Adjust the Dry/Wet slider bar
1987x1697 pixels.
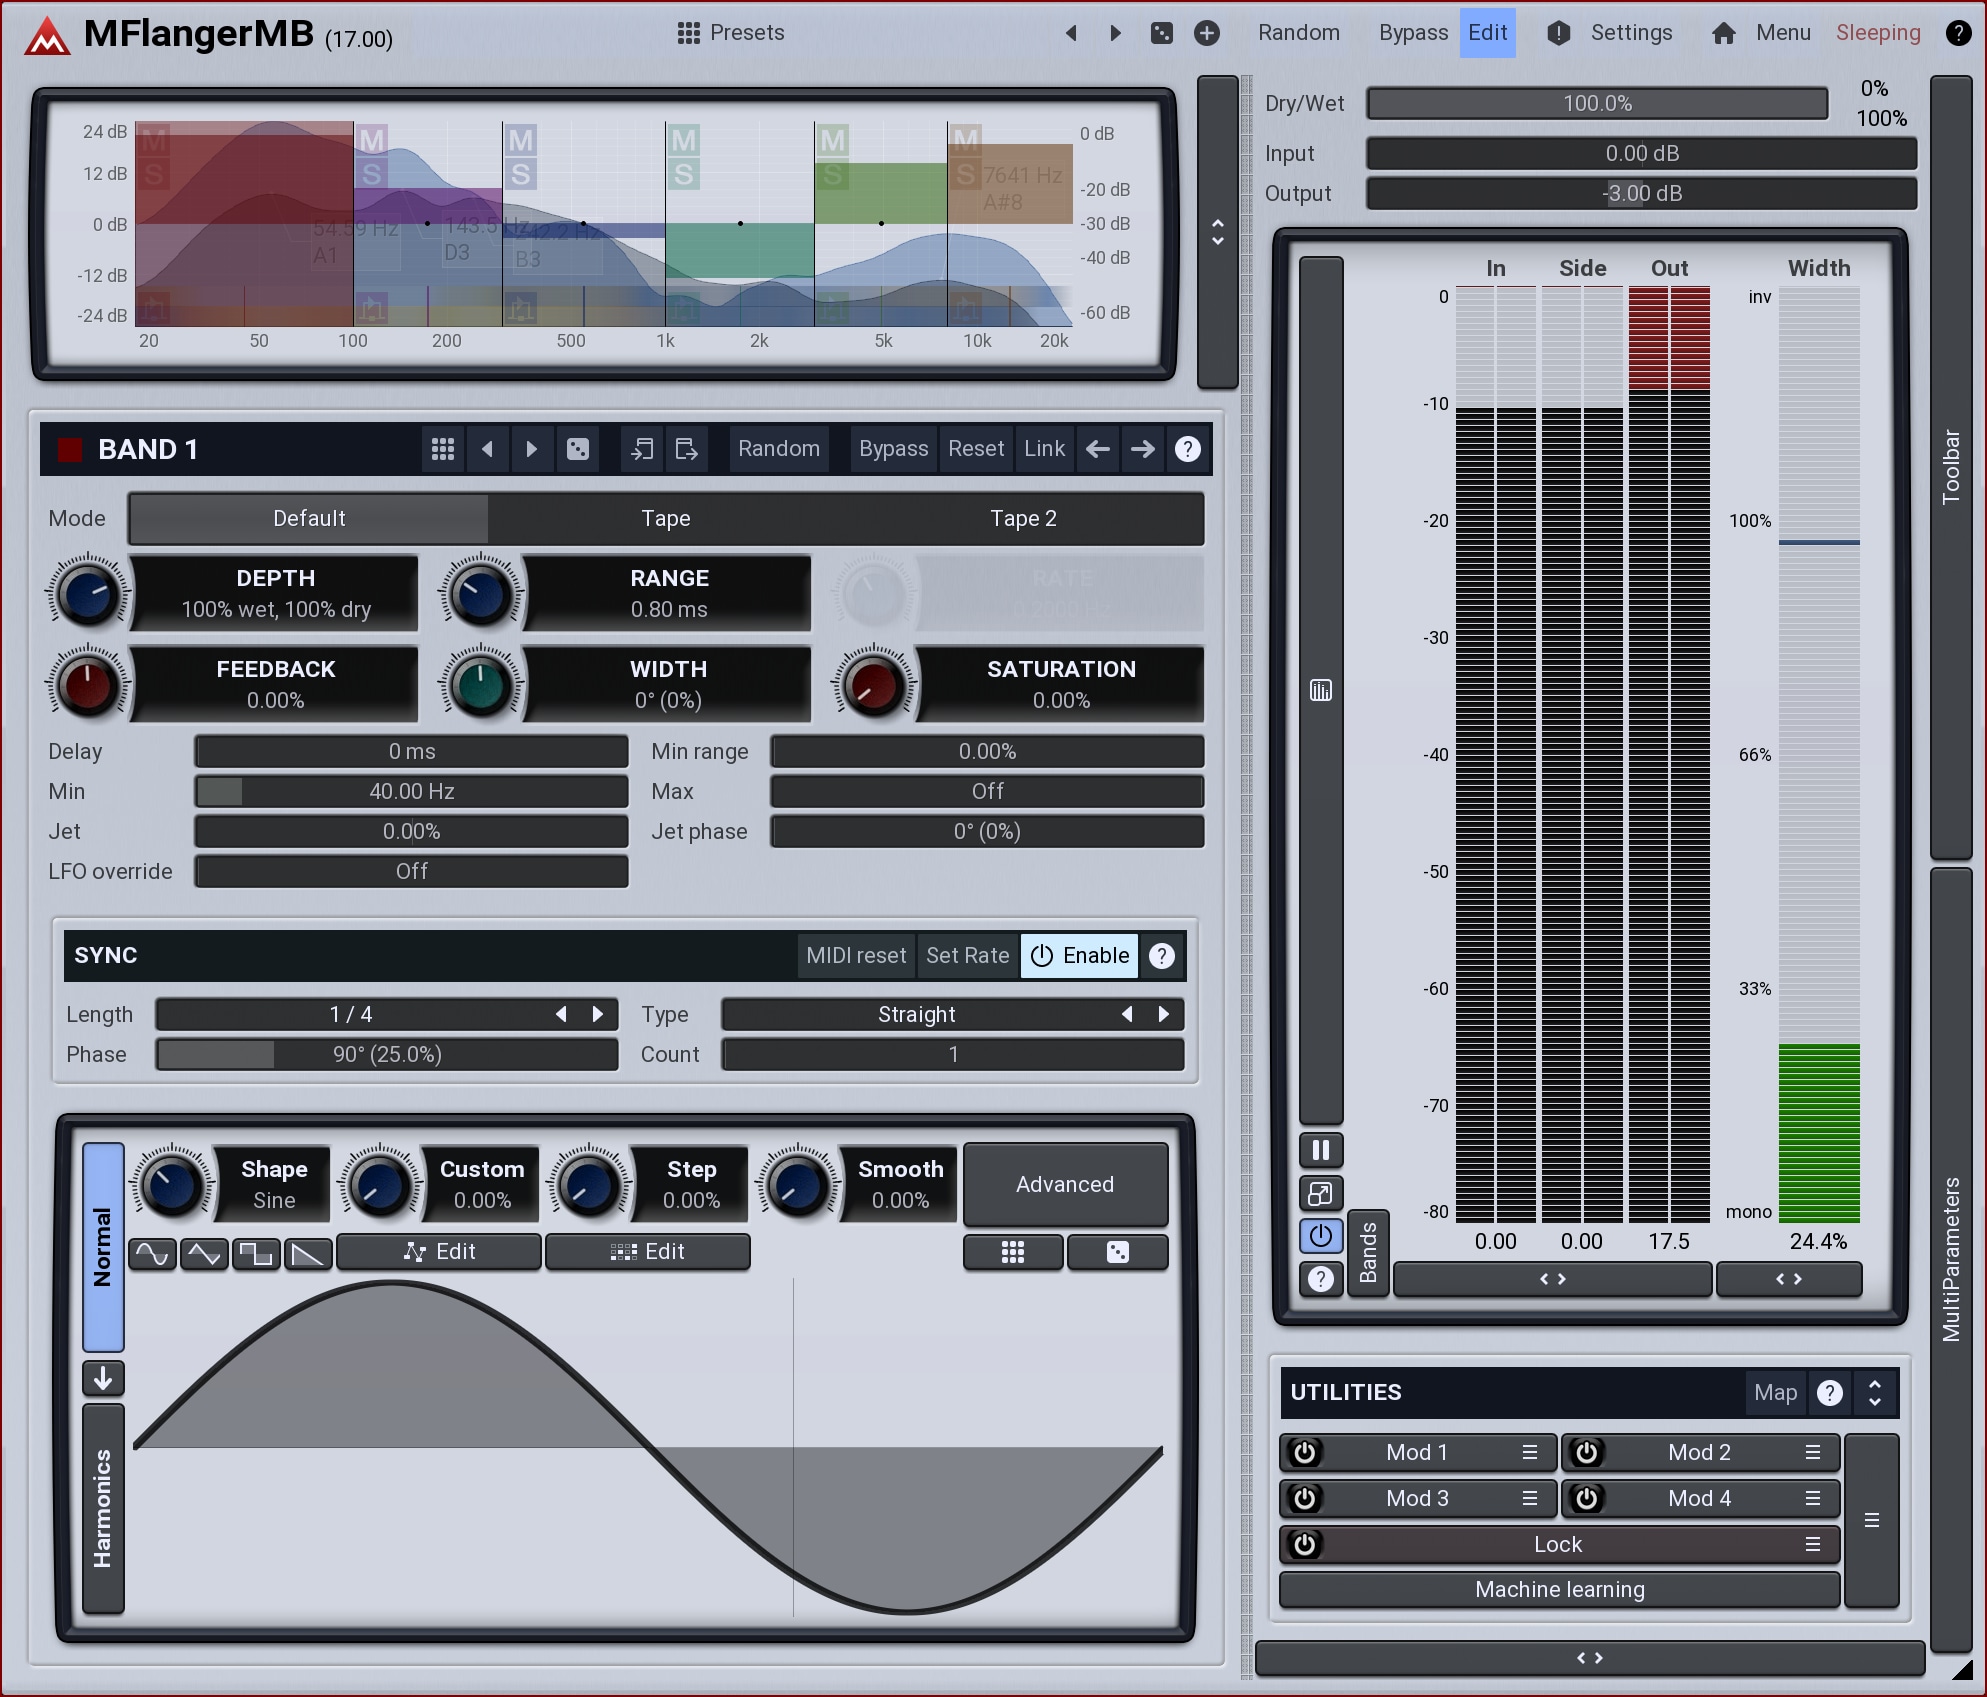click(1597, 103)
